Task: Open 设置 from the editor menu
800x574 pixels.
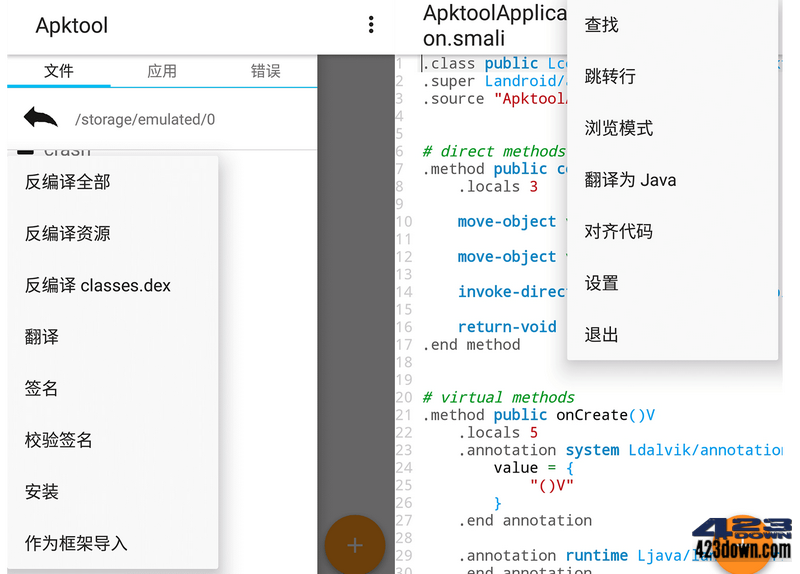Action: pos(602,283)
